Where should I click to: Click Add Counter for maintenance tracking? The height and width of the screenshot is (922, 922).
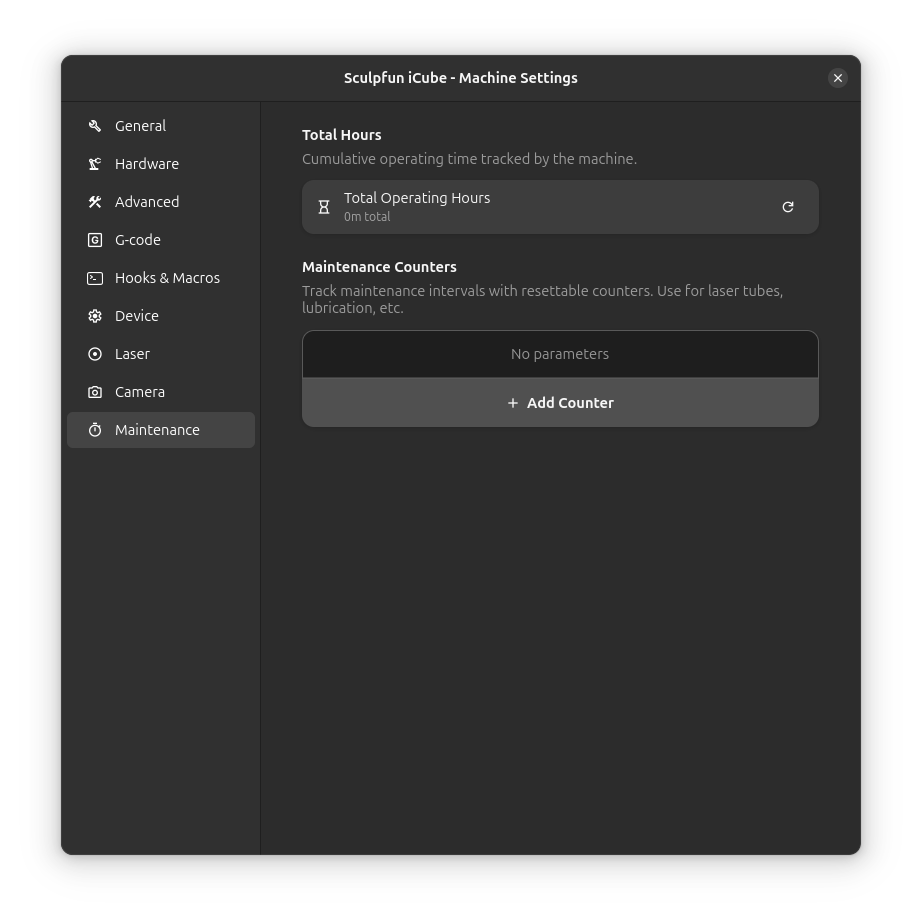[x=560, y=402]
